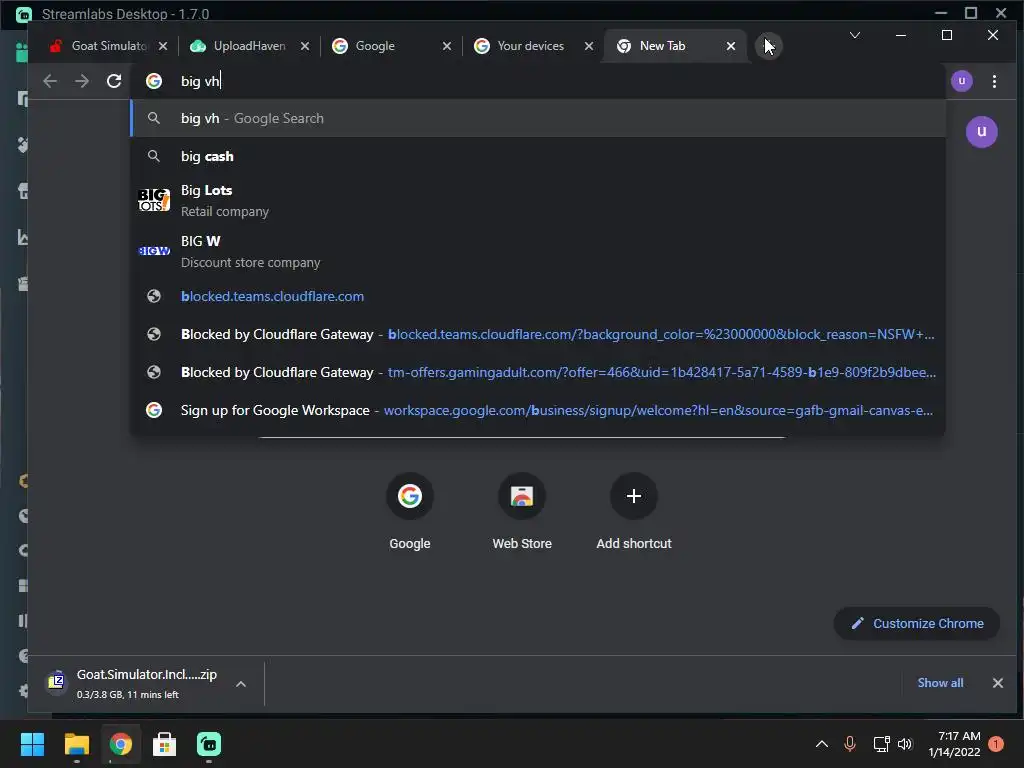Open the large purple account avatar on the page
The image size is (1024, 768).
981,132
